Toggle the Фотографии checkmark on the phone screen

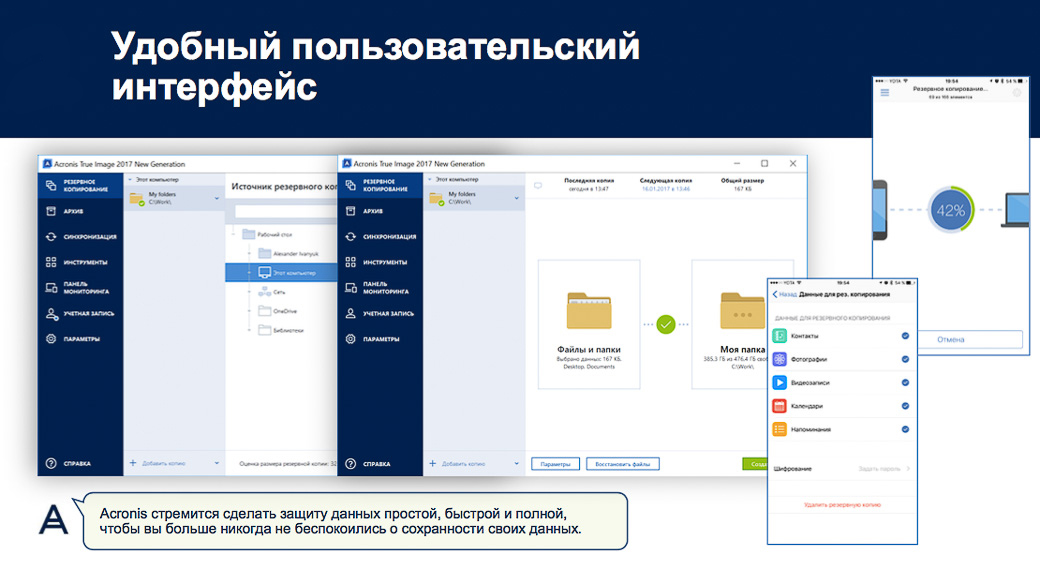click(905, 359)
